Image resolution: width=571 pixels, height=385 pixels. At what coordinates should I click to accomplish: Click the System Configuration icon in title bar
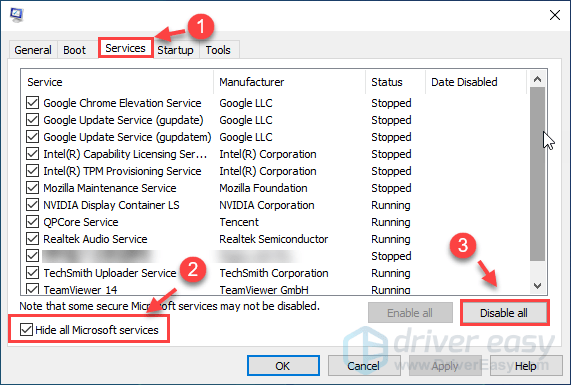(17, 15)
